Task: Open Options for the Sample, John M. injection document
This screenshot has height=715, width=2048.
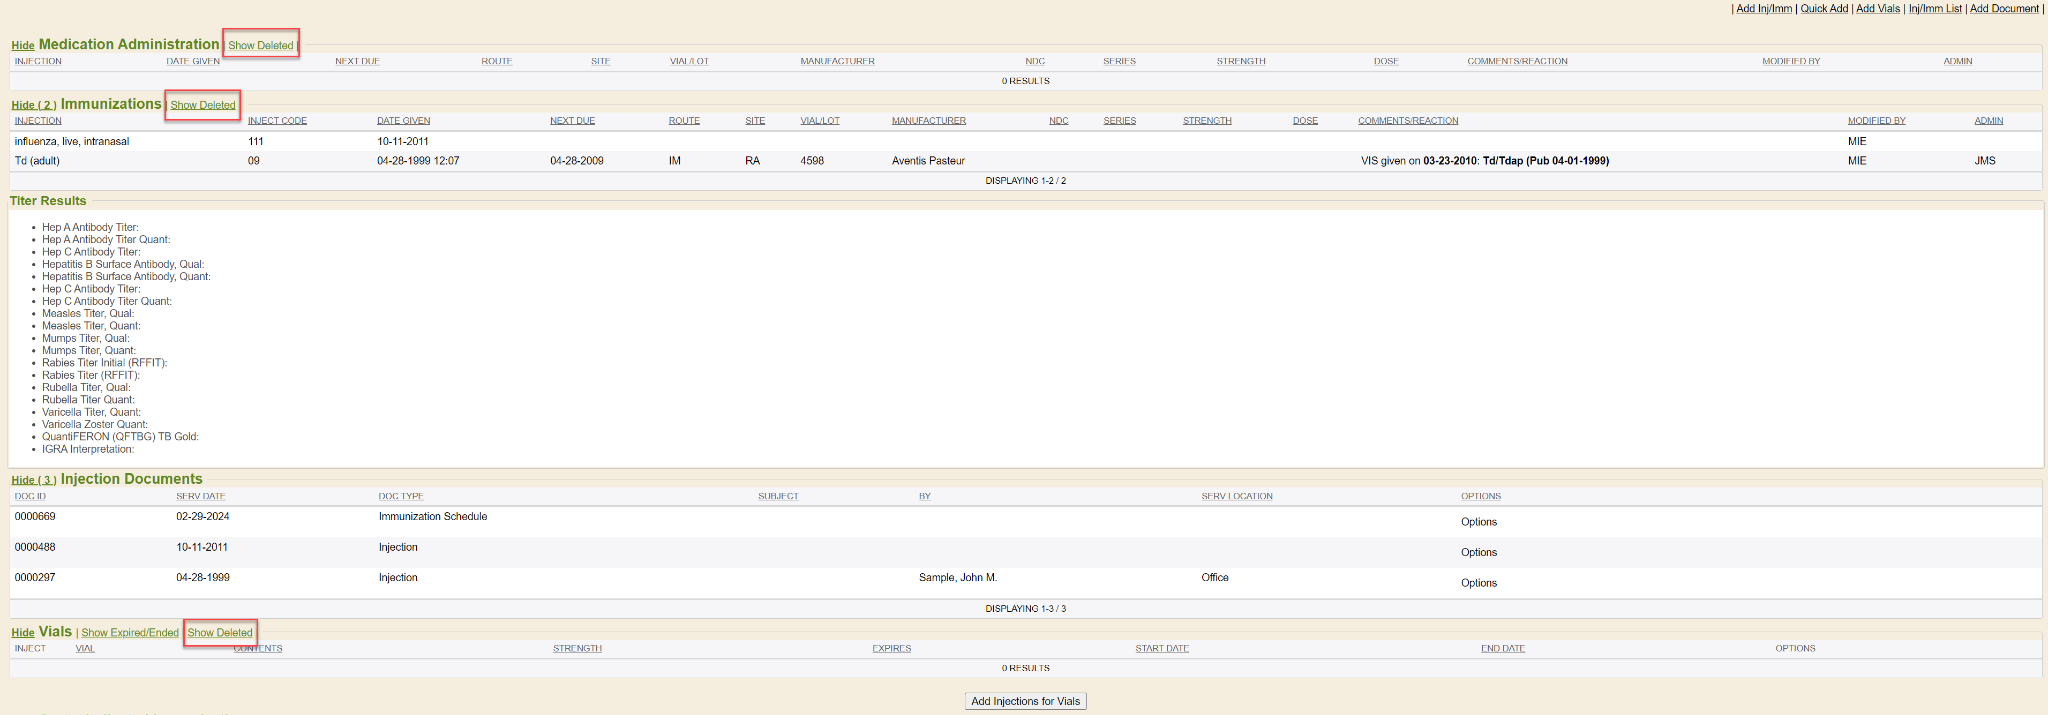Action: point(1478,583)
